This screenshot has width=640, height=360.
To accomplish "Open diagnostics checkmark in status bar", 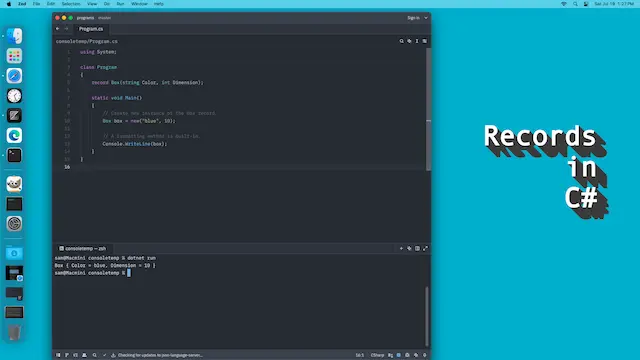I will [104, 355].
